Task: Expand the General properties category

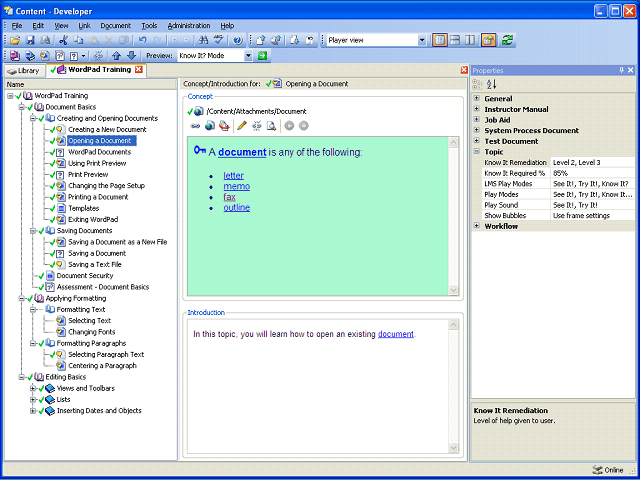Action: coord(476,98)
